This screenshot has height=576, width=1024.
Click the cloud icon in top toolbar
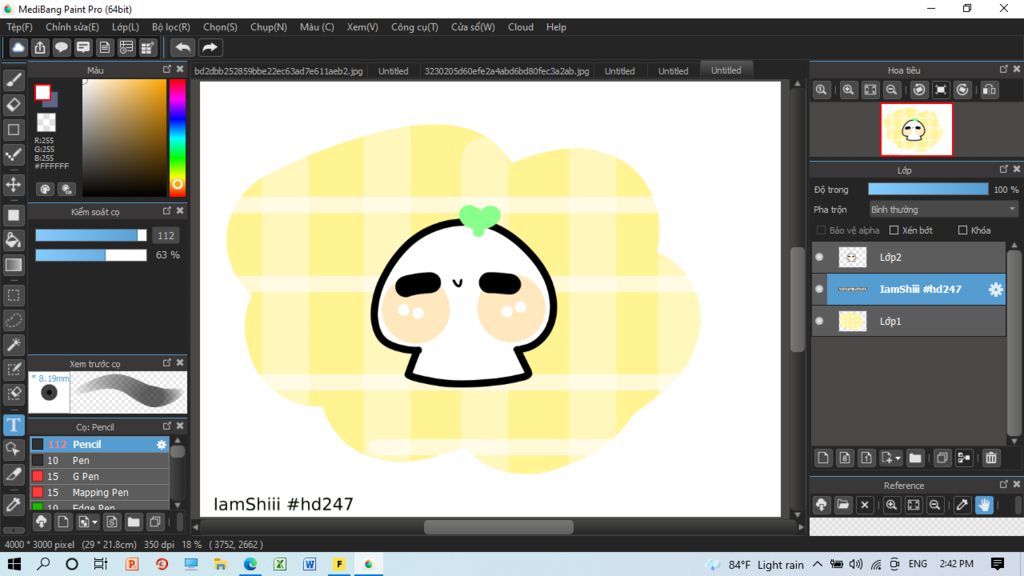pos(18,48)
